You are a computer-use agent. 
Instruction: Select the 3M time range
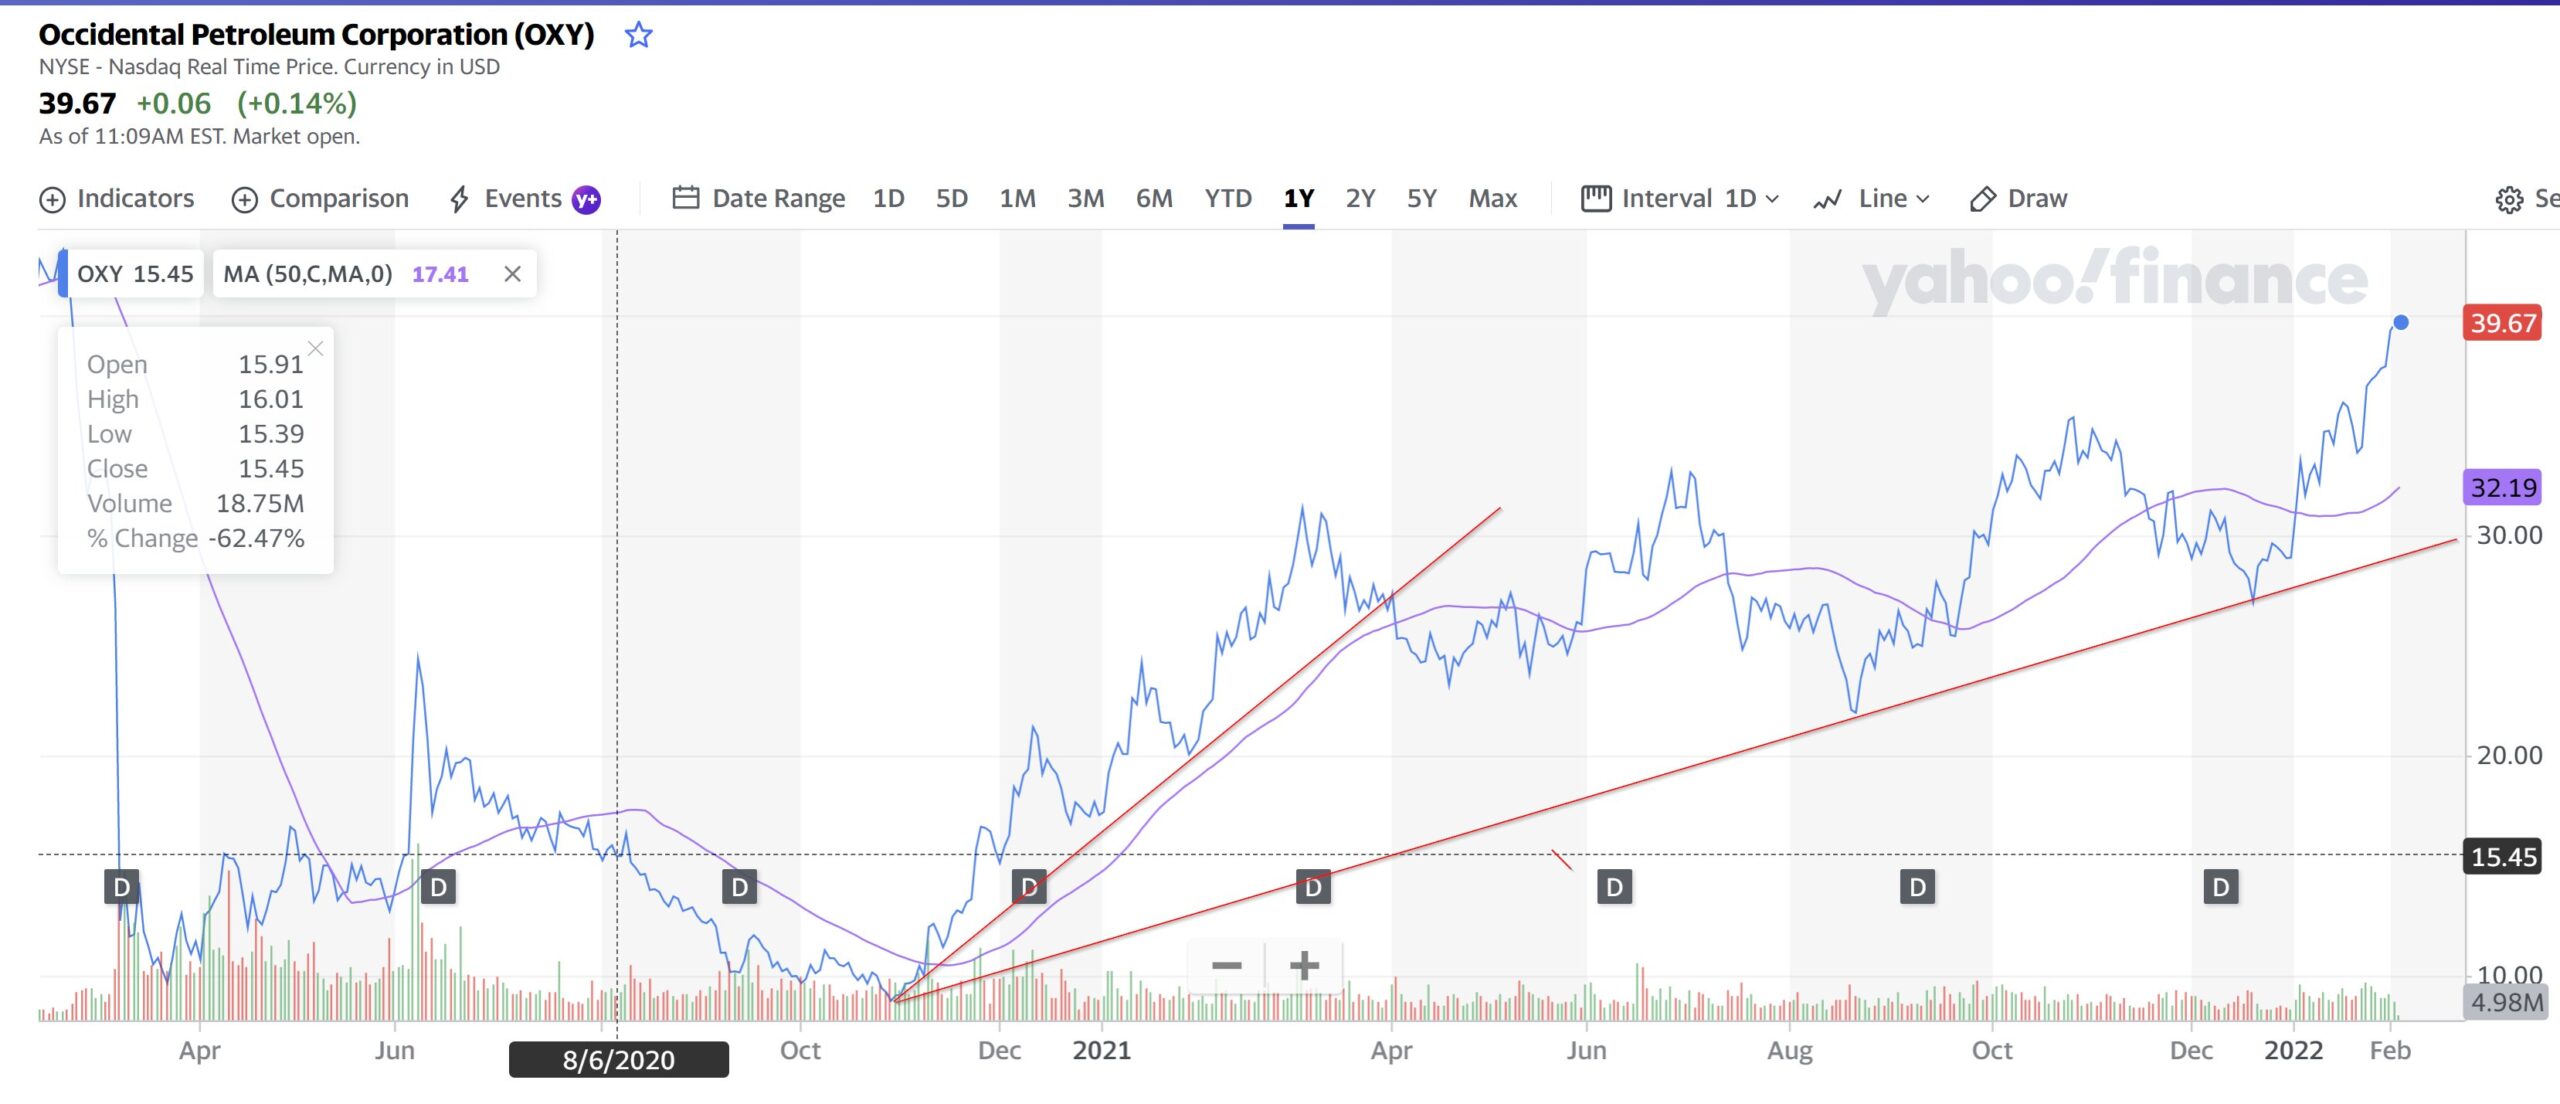1085,198
